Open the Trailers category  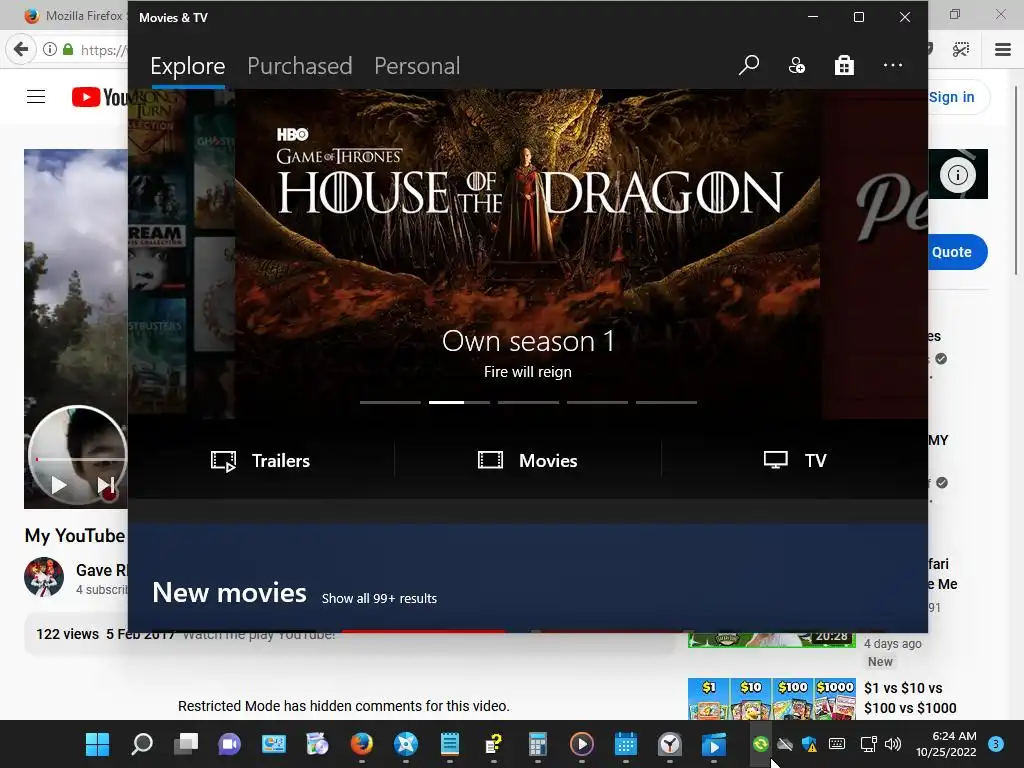pos(261,460)
